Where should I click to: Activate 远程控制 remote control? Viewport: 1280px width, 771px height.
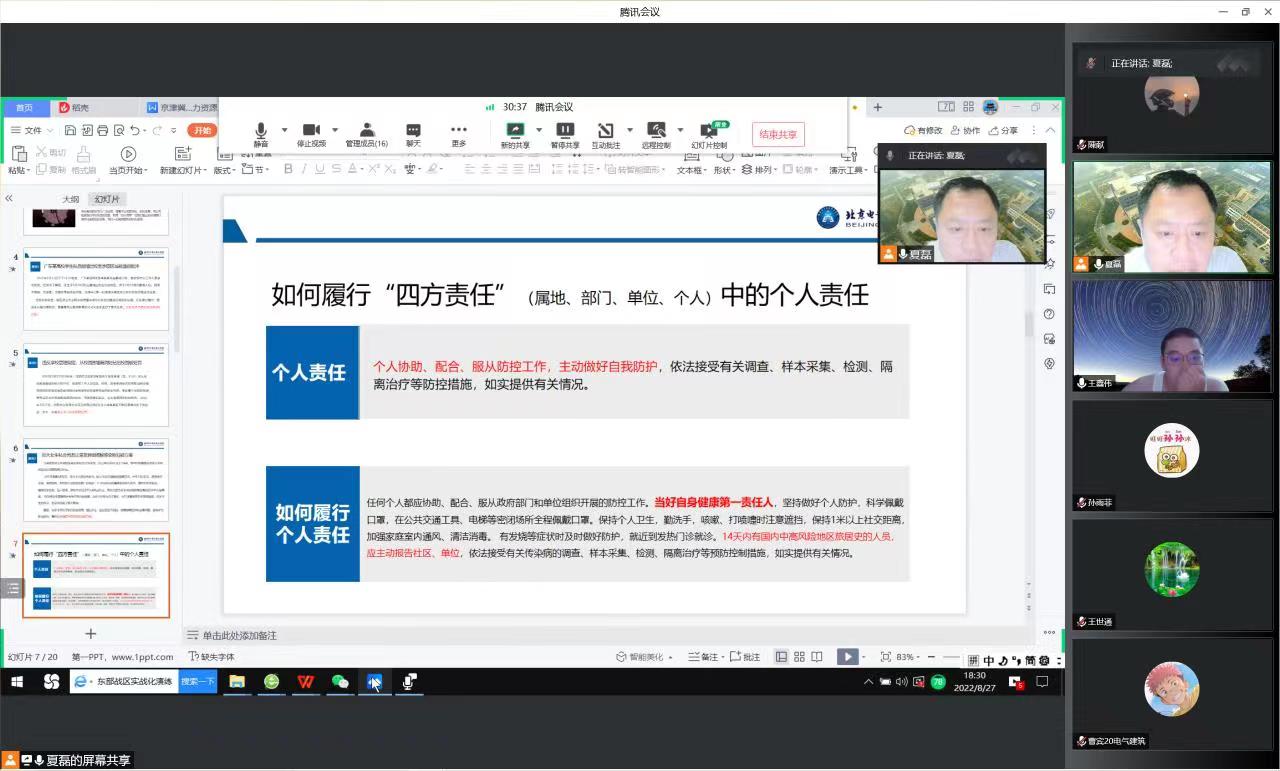(657, 130)
